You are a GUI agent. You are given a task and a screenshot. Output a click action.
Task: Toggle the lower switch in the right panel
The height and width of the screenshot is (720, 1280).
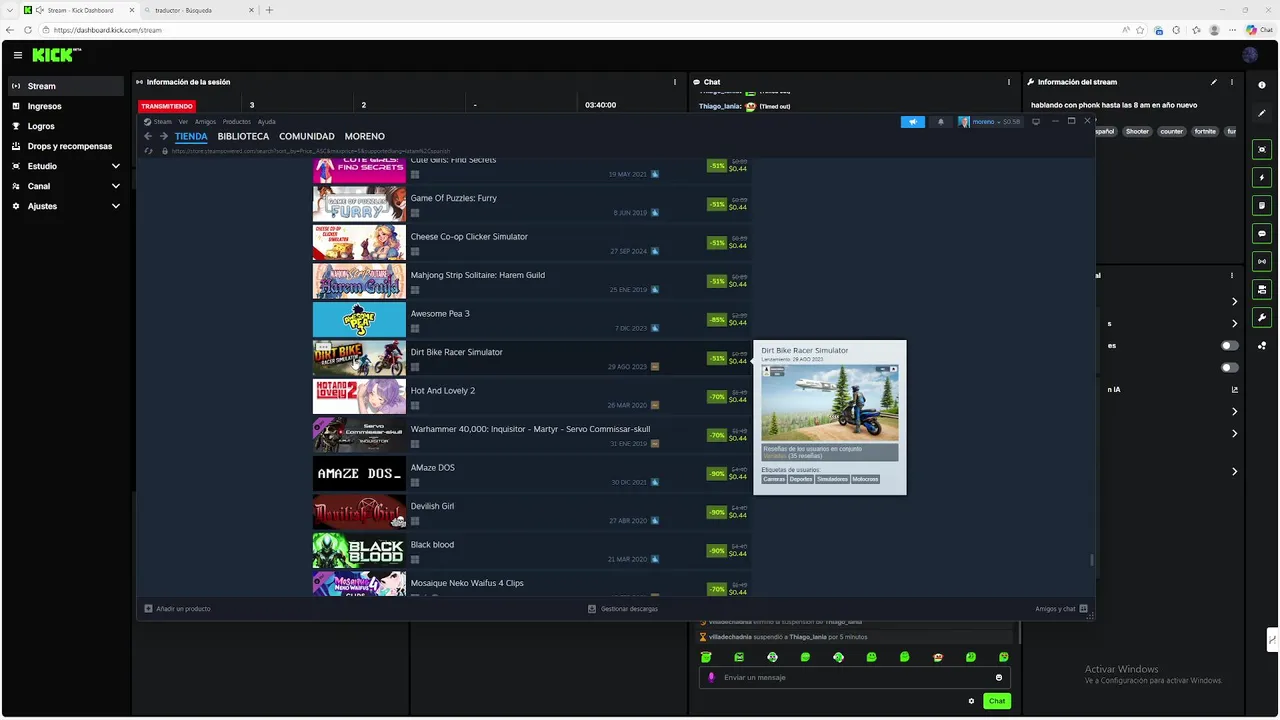point(1229,367)
